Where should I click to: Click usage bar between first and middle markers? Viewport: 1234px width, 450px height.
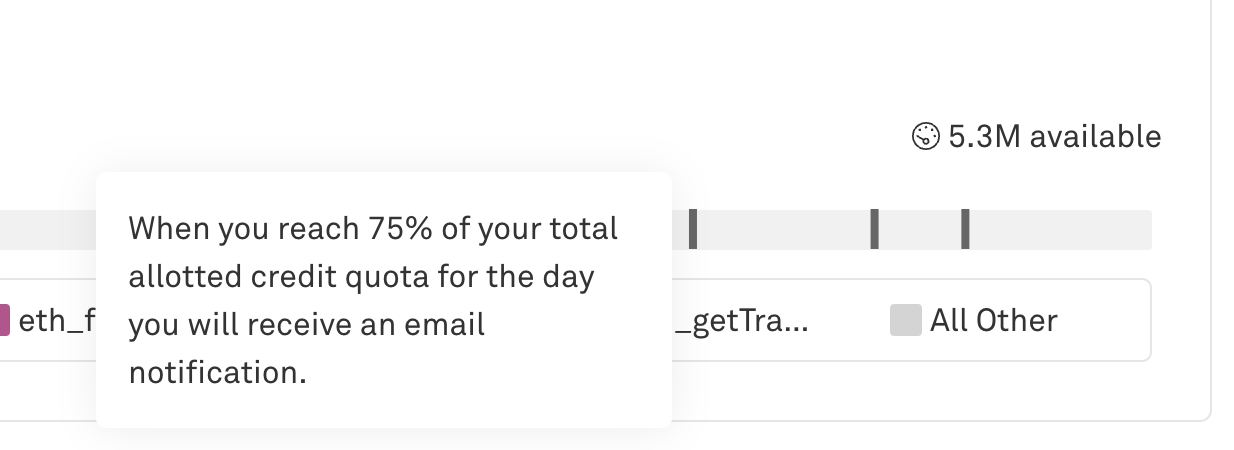pos(783,229)
